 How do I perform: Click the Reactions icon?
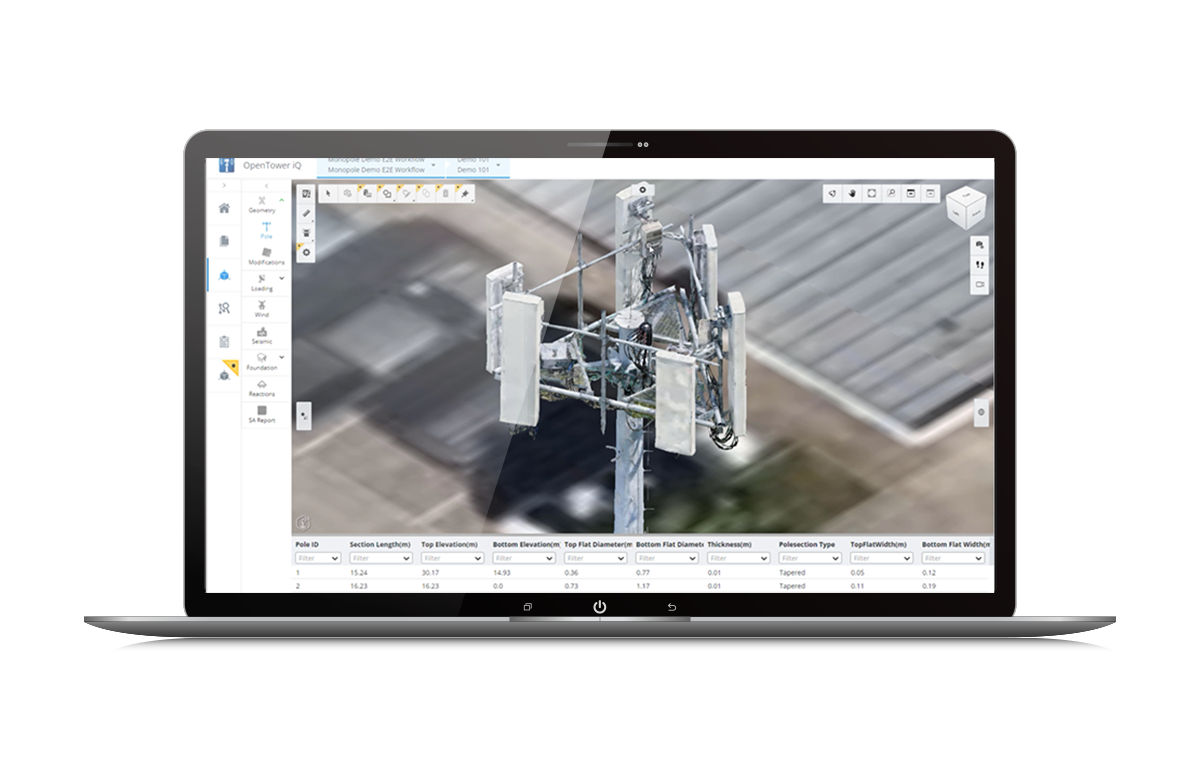(261, 388)
